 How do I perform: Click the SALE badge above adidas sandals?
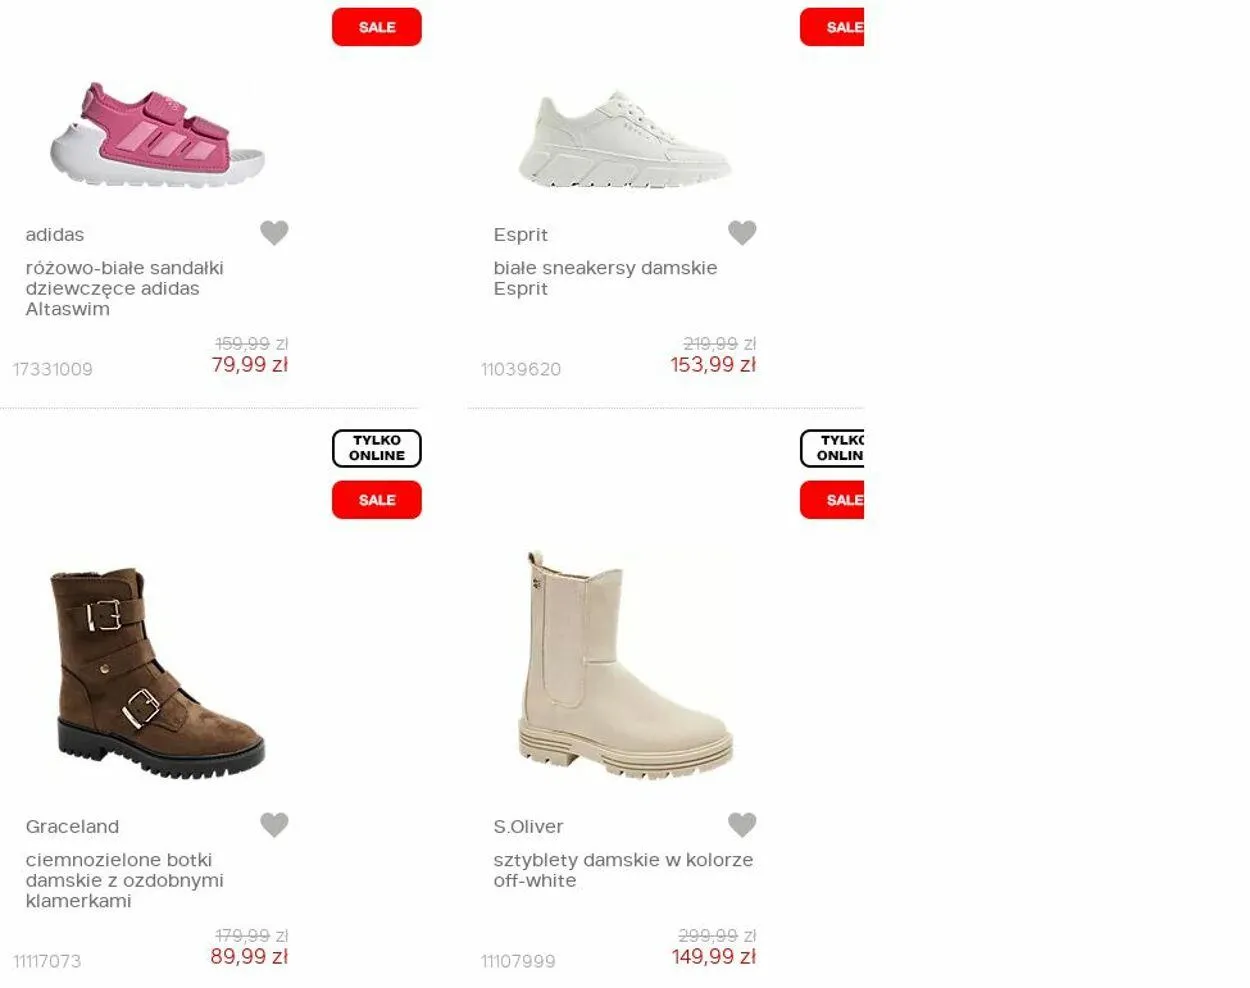click(x=377, y=27)
